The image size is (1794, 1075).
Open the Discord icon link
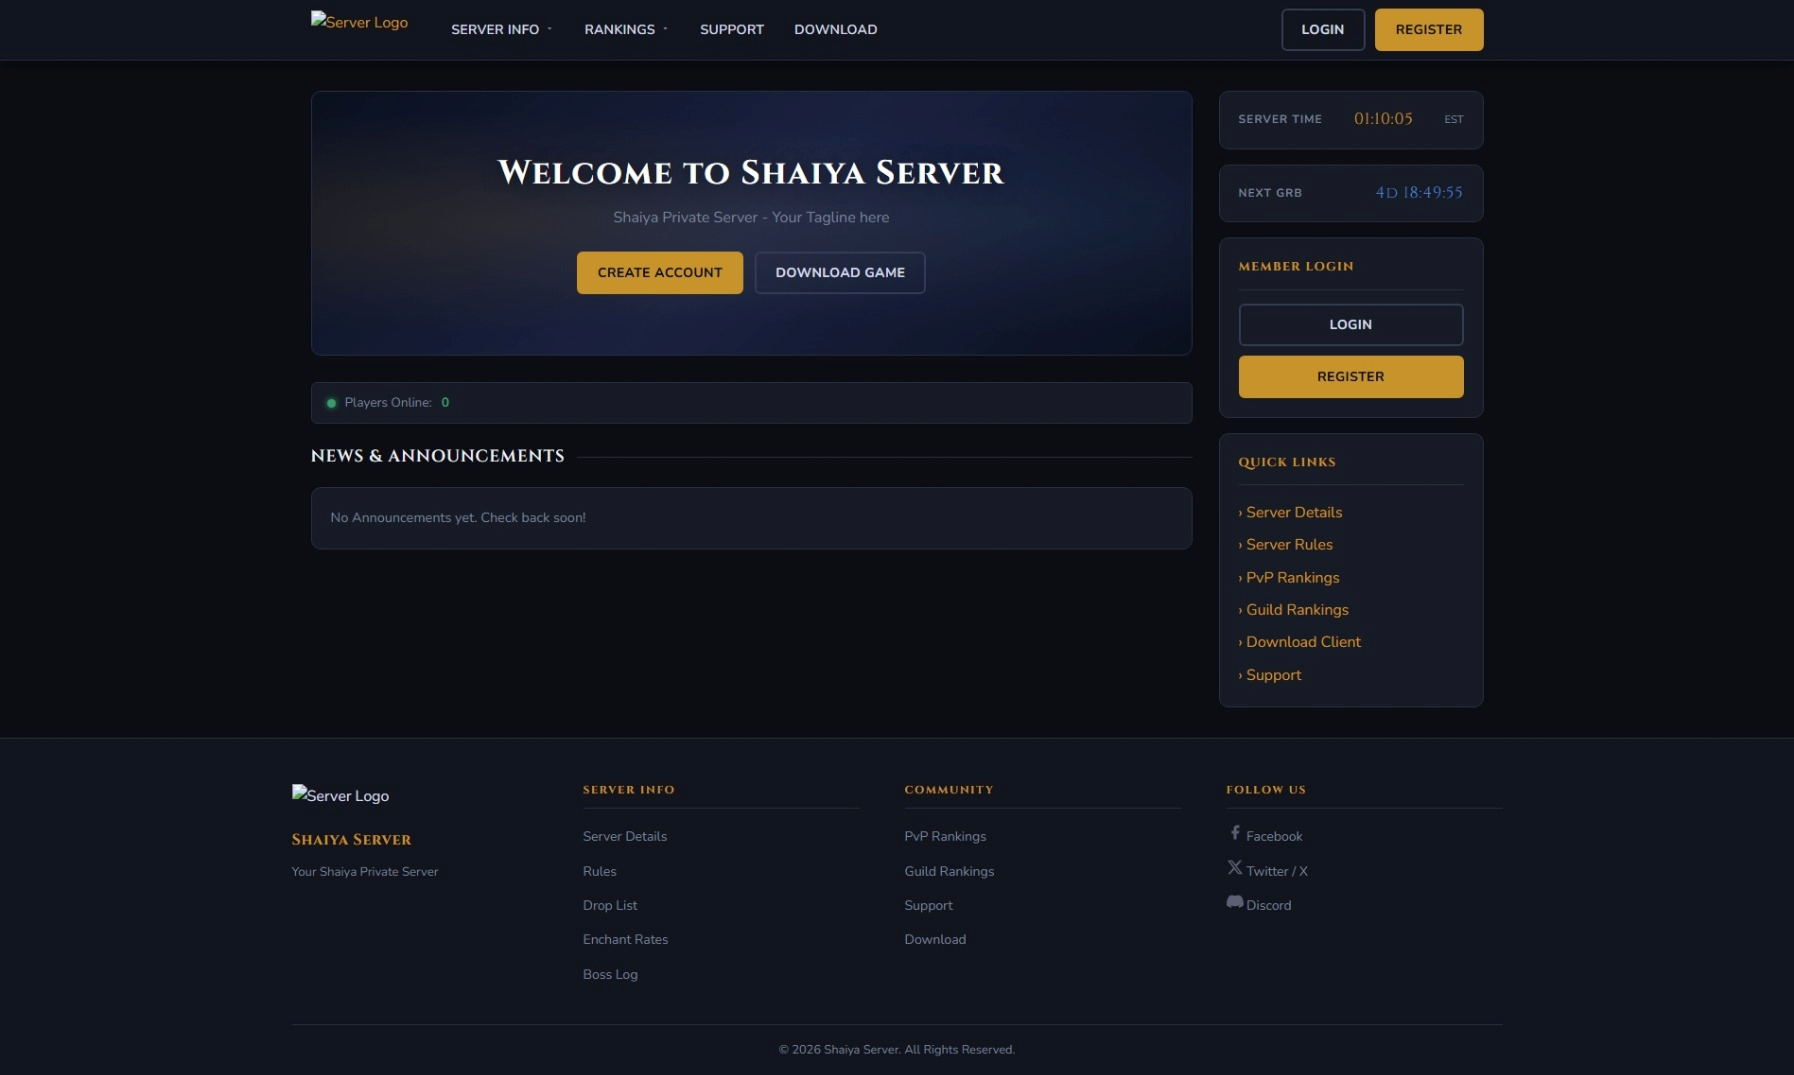(1235, 902)
